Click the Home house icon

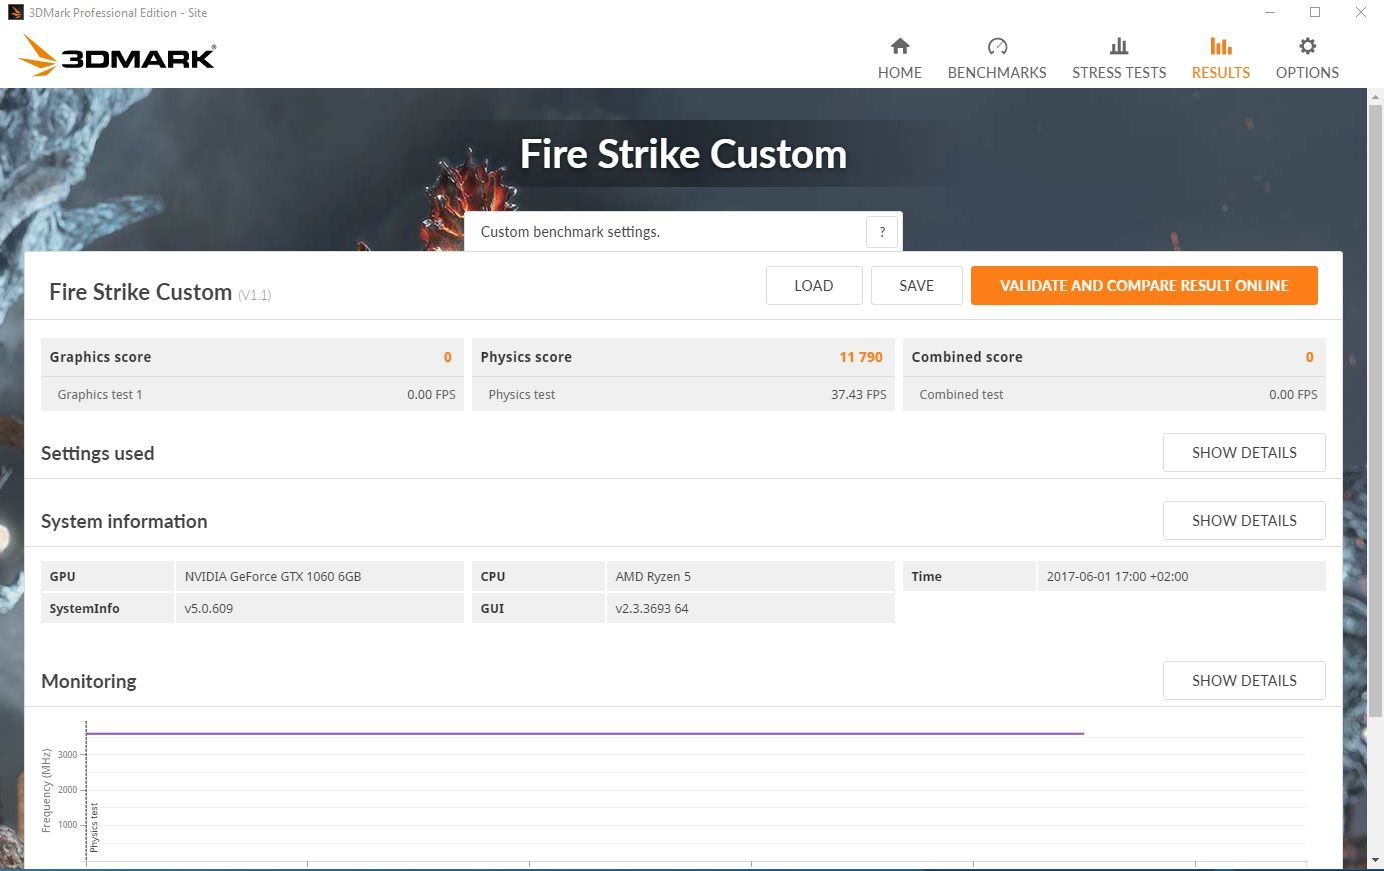(x=900, y=46)
